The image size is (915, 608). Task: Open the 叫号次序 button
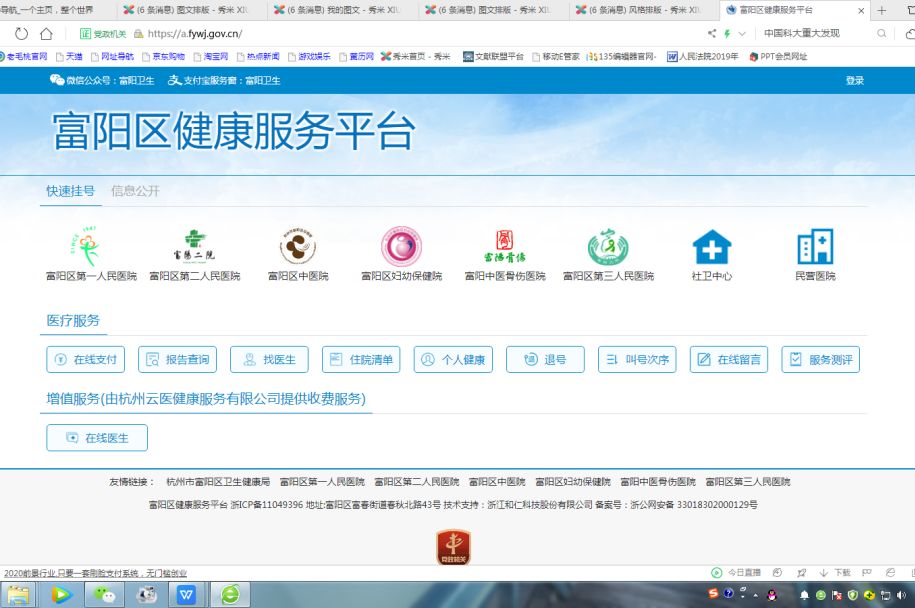(637, 359)
